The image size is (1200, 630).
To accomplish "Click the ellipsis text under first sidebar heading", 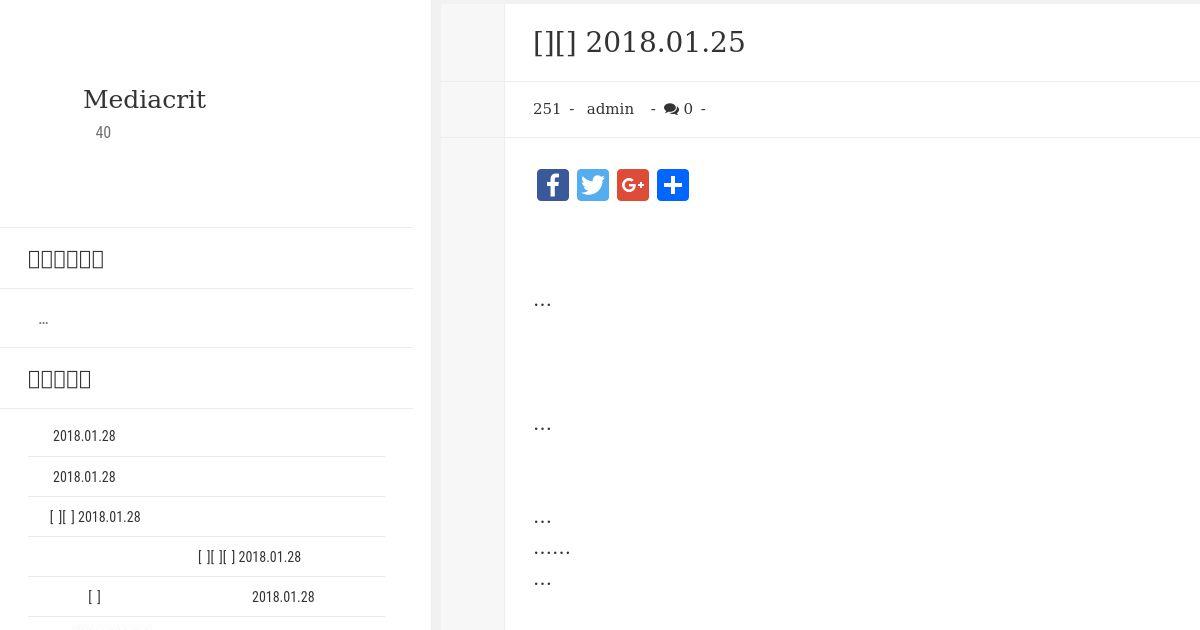I will click(x=43, y=320).
